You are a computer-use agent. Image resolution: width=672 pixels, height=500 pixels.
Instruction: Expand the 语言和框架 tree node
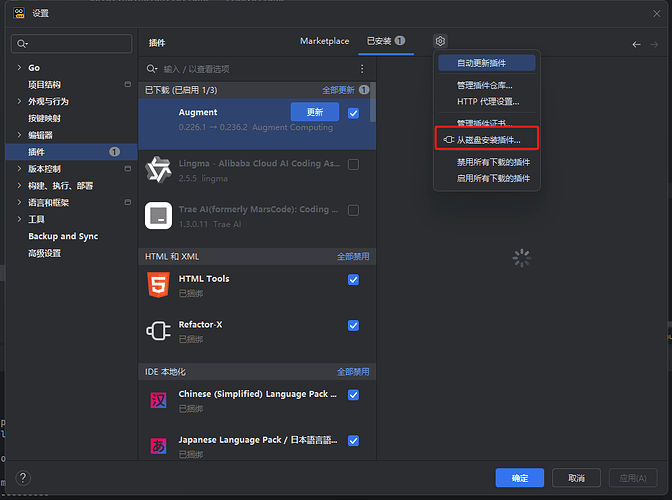pos(19,202)
